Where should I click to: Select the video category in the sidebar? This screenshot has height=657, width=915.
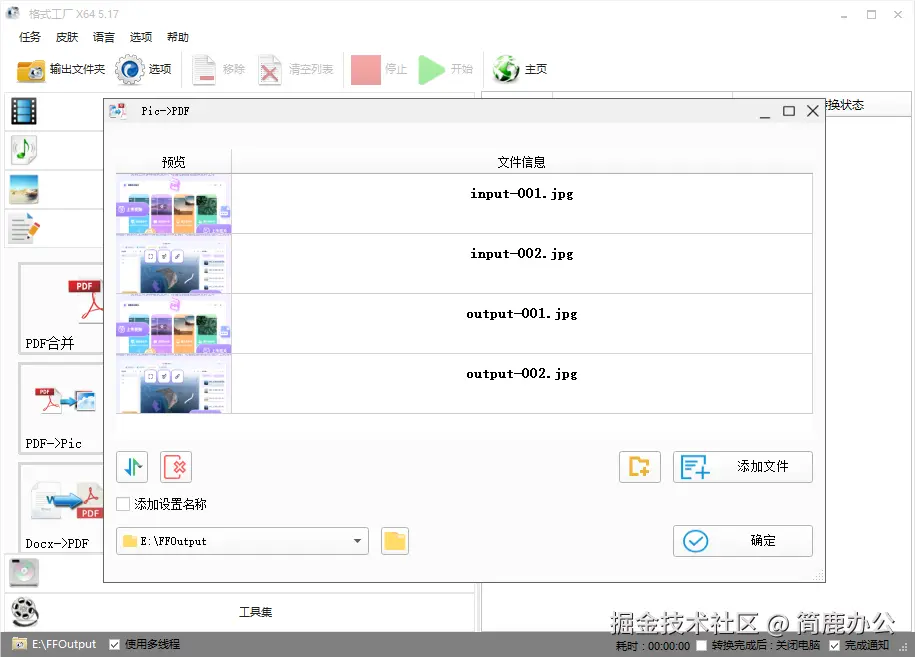point(23,111)
